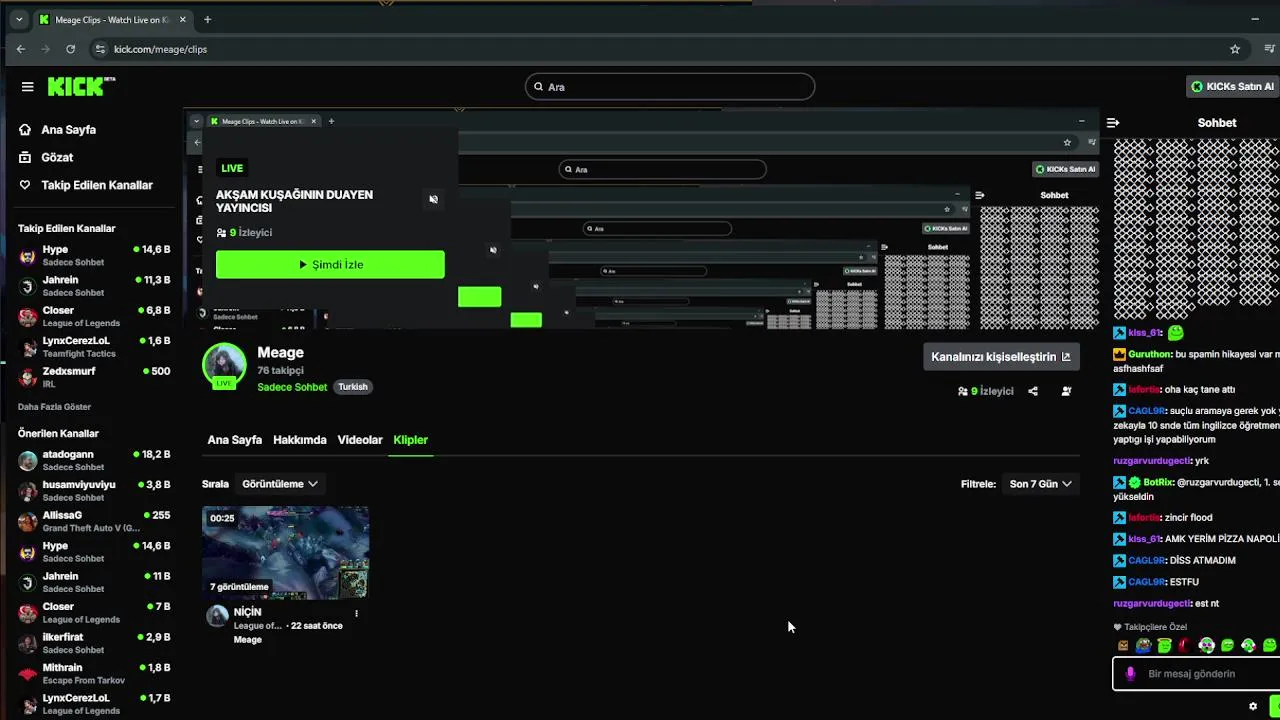Screen dimensions: 1280x720
Task: Click the CAGL9R 'ESTFU' chat message
Action: click(x=1156, y=582)
